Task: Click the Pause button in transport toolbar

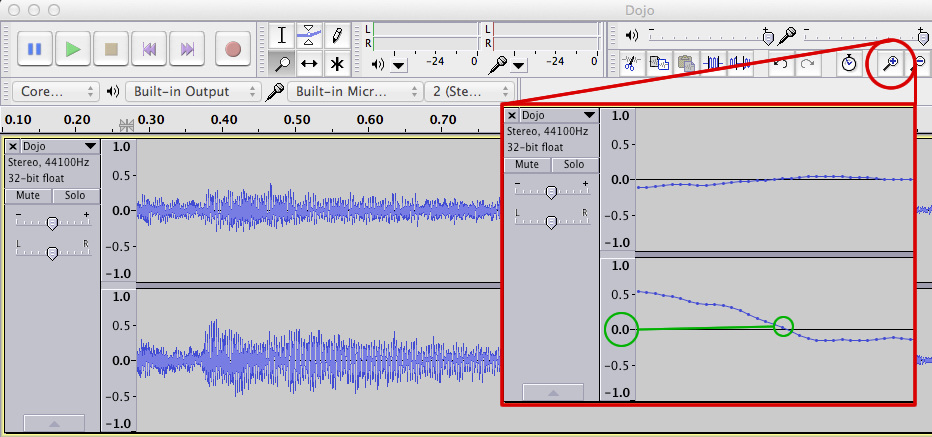Action: 35,48
